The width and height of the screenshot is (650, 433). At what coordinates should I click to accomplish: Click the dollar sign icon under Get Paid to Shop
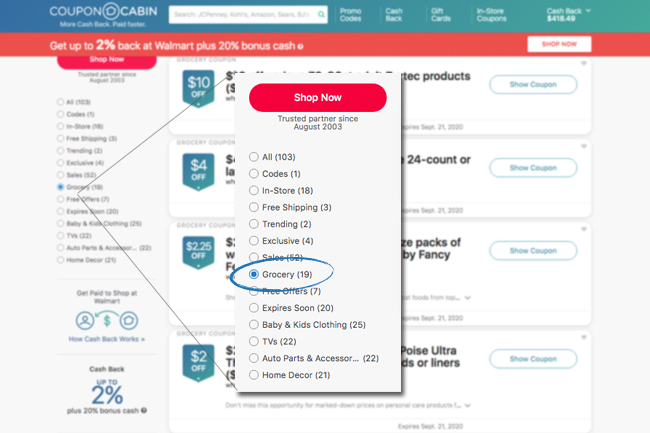[107, 320]
